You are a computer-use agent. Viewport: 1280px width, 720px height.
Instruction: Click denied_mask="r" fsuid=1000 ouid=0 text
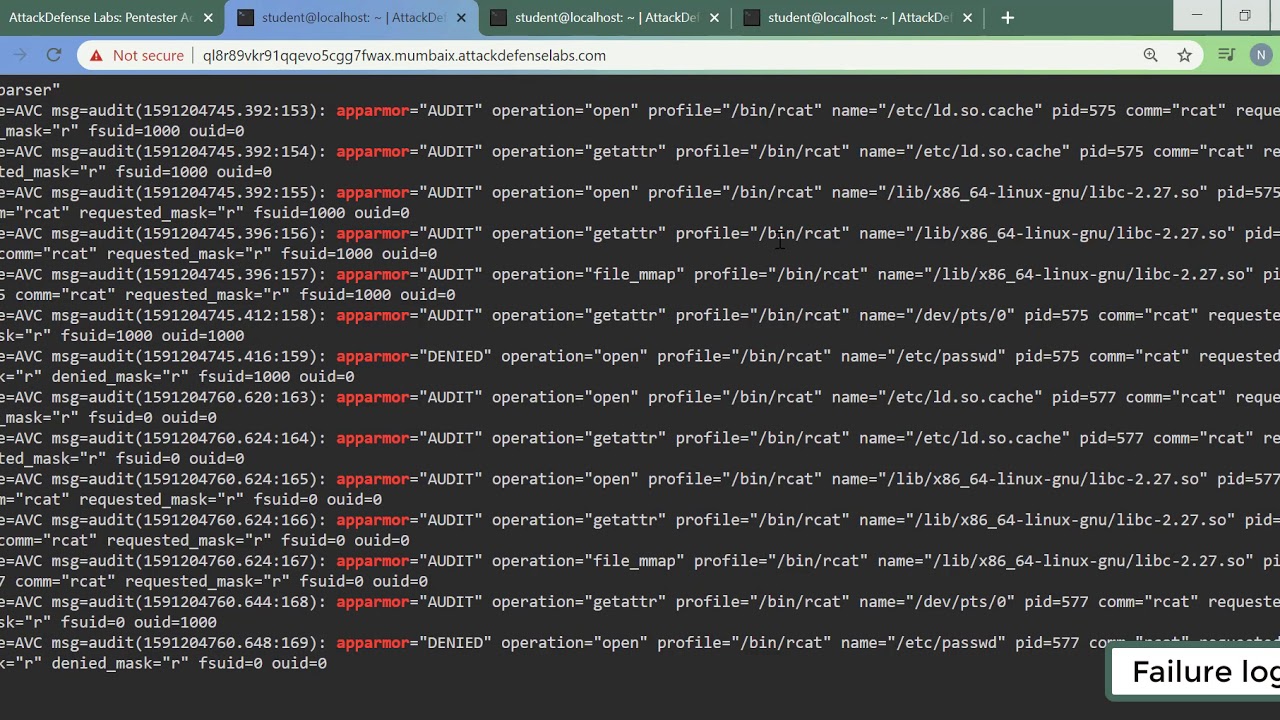[203, 377]
